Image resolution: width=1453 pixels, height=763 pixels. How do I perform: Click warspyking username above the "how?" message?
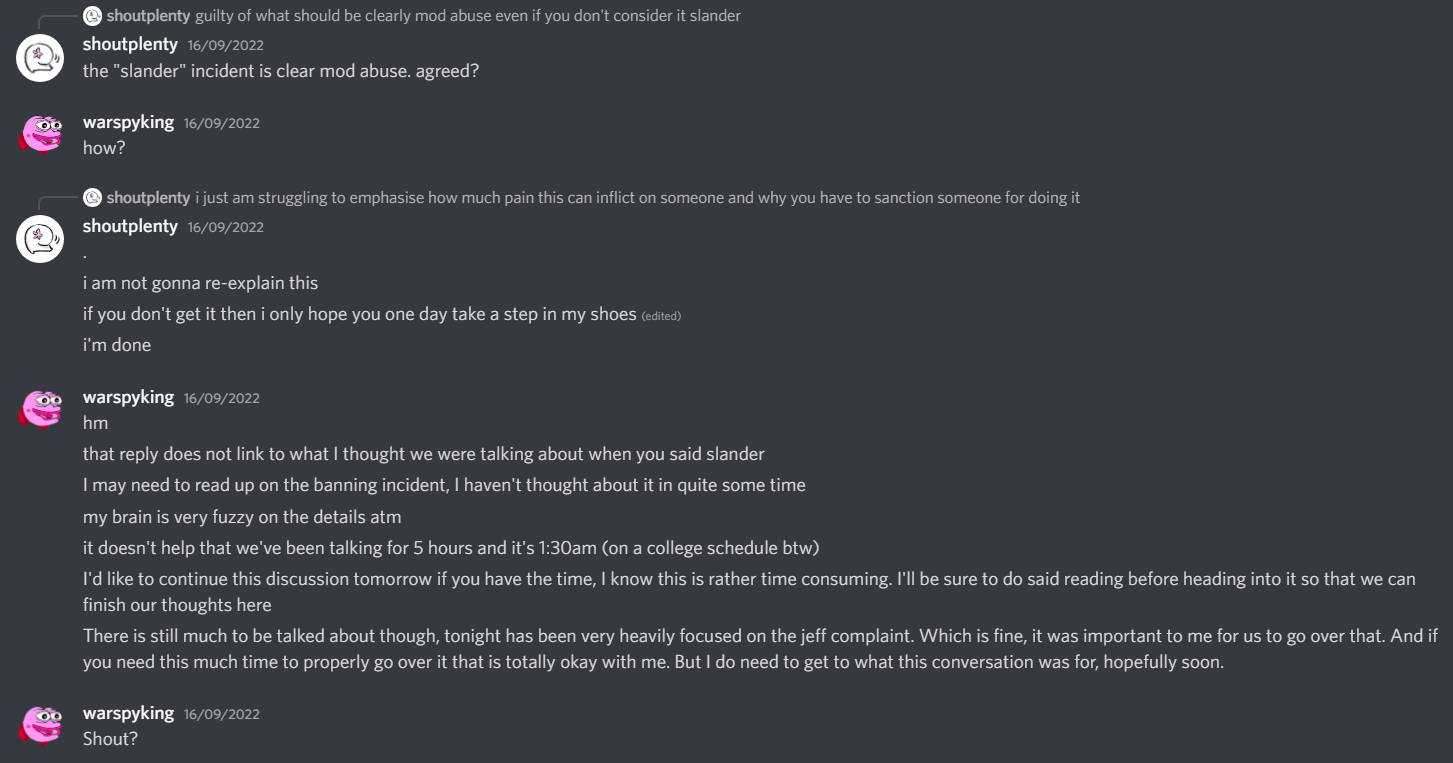[128, 122]
